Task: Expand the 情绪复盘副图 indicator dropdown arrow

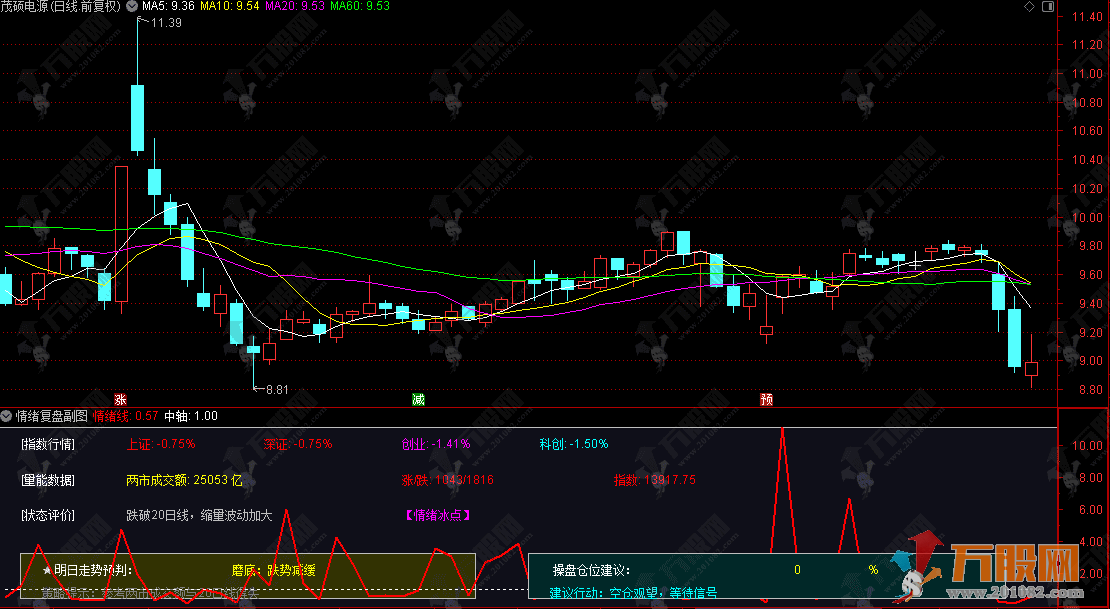Action: (x=8, y=415)
